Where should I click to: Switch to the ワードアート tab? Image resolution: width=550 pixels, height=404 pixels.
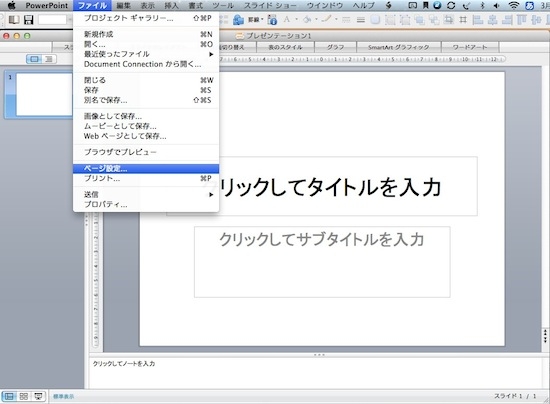[470, 47]
